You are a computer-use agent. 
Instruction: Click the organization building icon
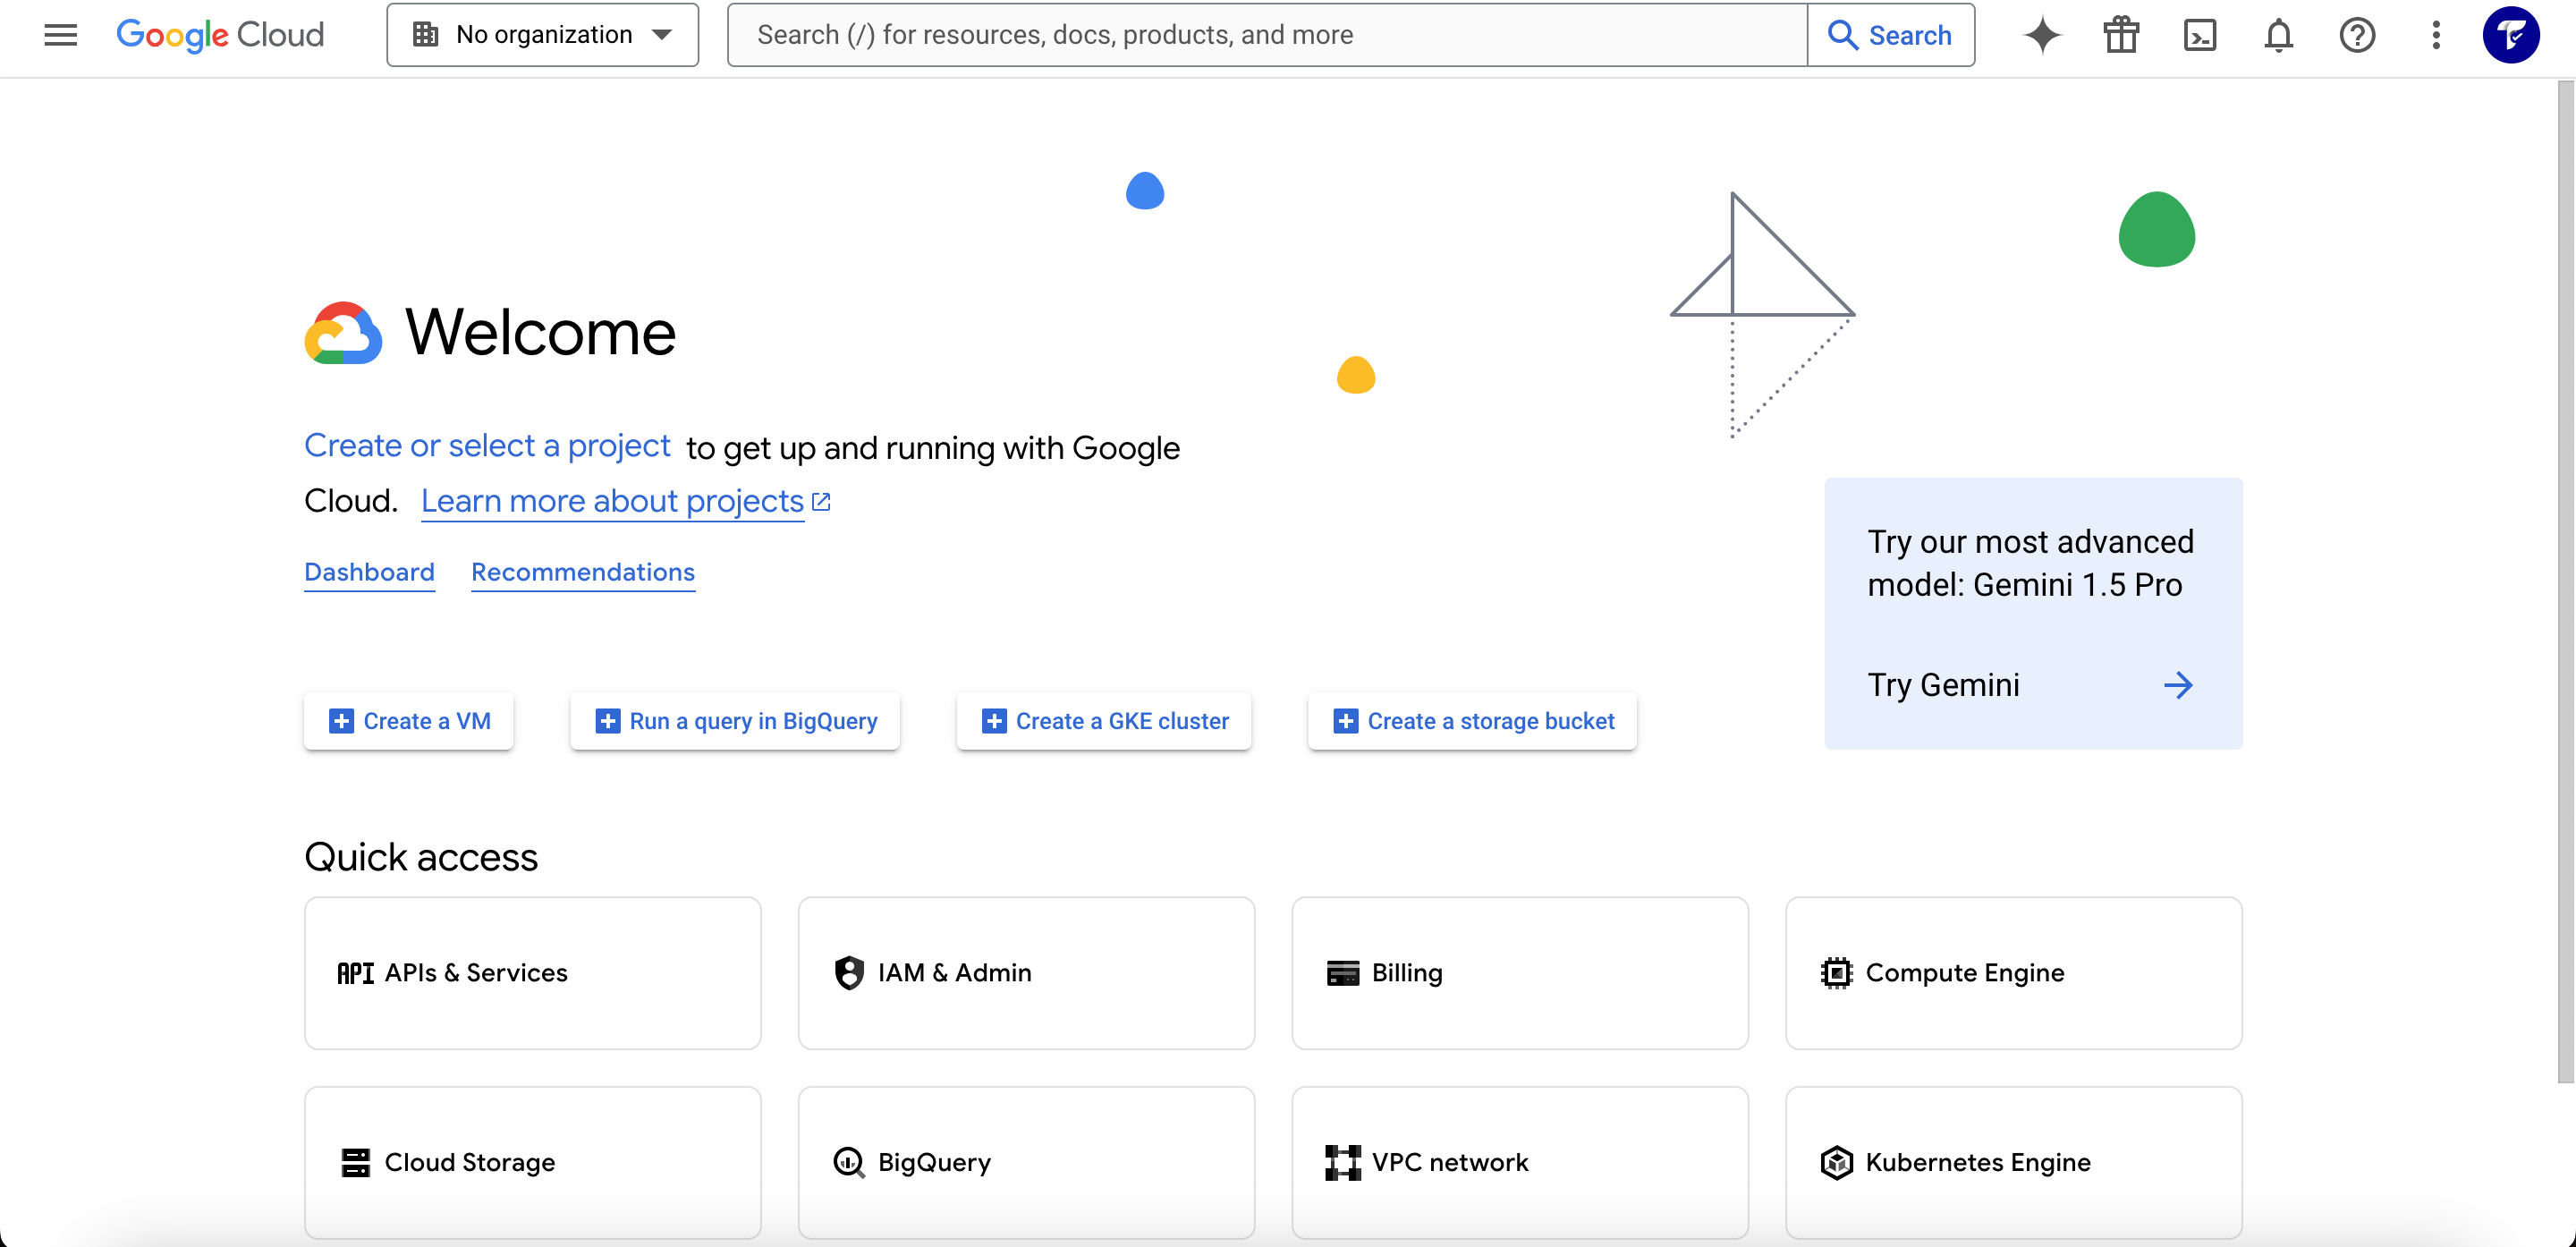(426, 35)
